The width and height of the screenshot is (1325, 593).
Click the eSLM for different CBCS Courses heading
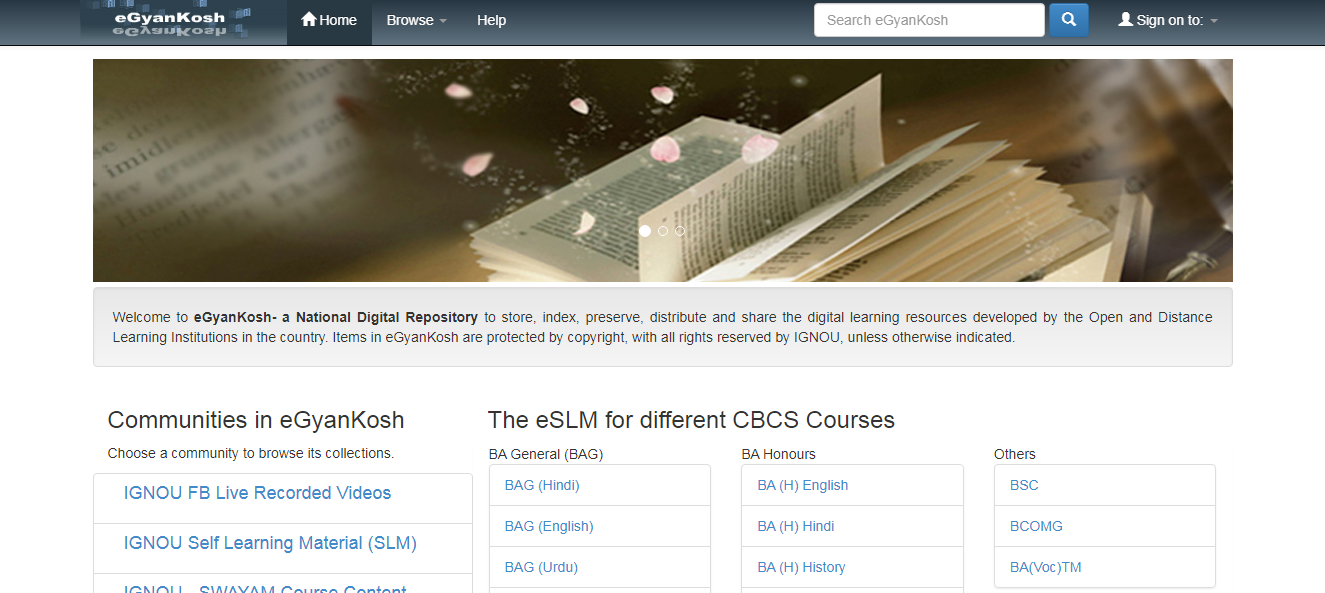coord(691,420)
